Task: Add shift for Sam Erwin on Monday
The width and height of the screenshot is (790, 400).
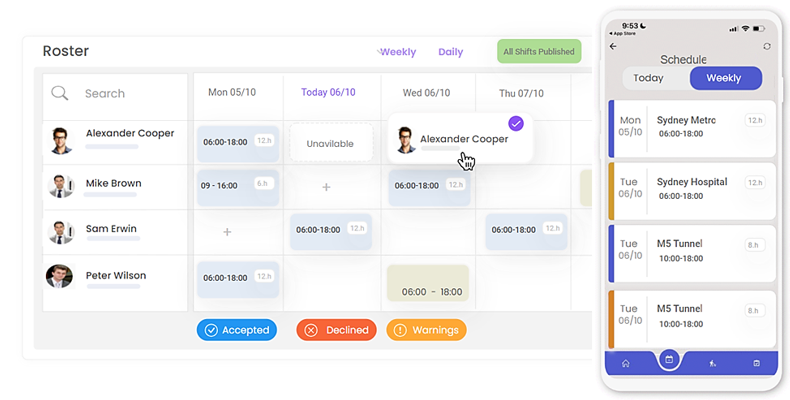Action: [x=227, y=232]
